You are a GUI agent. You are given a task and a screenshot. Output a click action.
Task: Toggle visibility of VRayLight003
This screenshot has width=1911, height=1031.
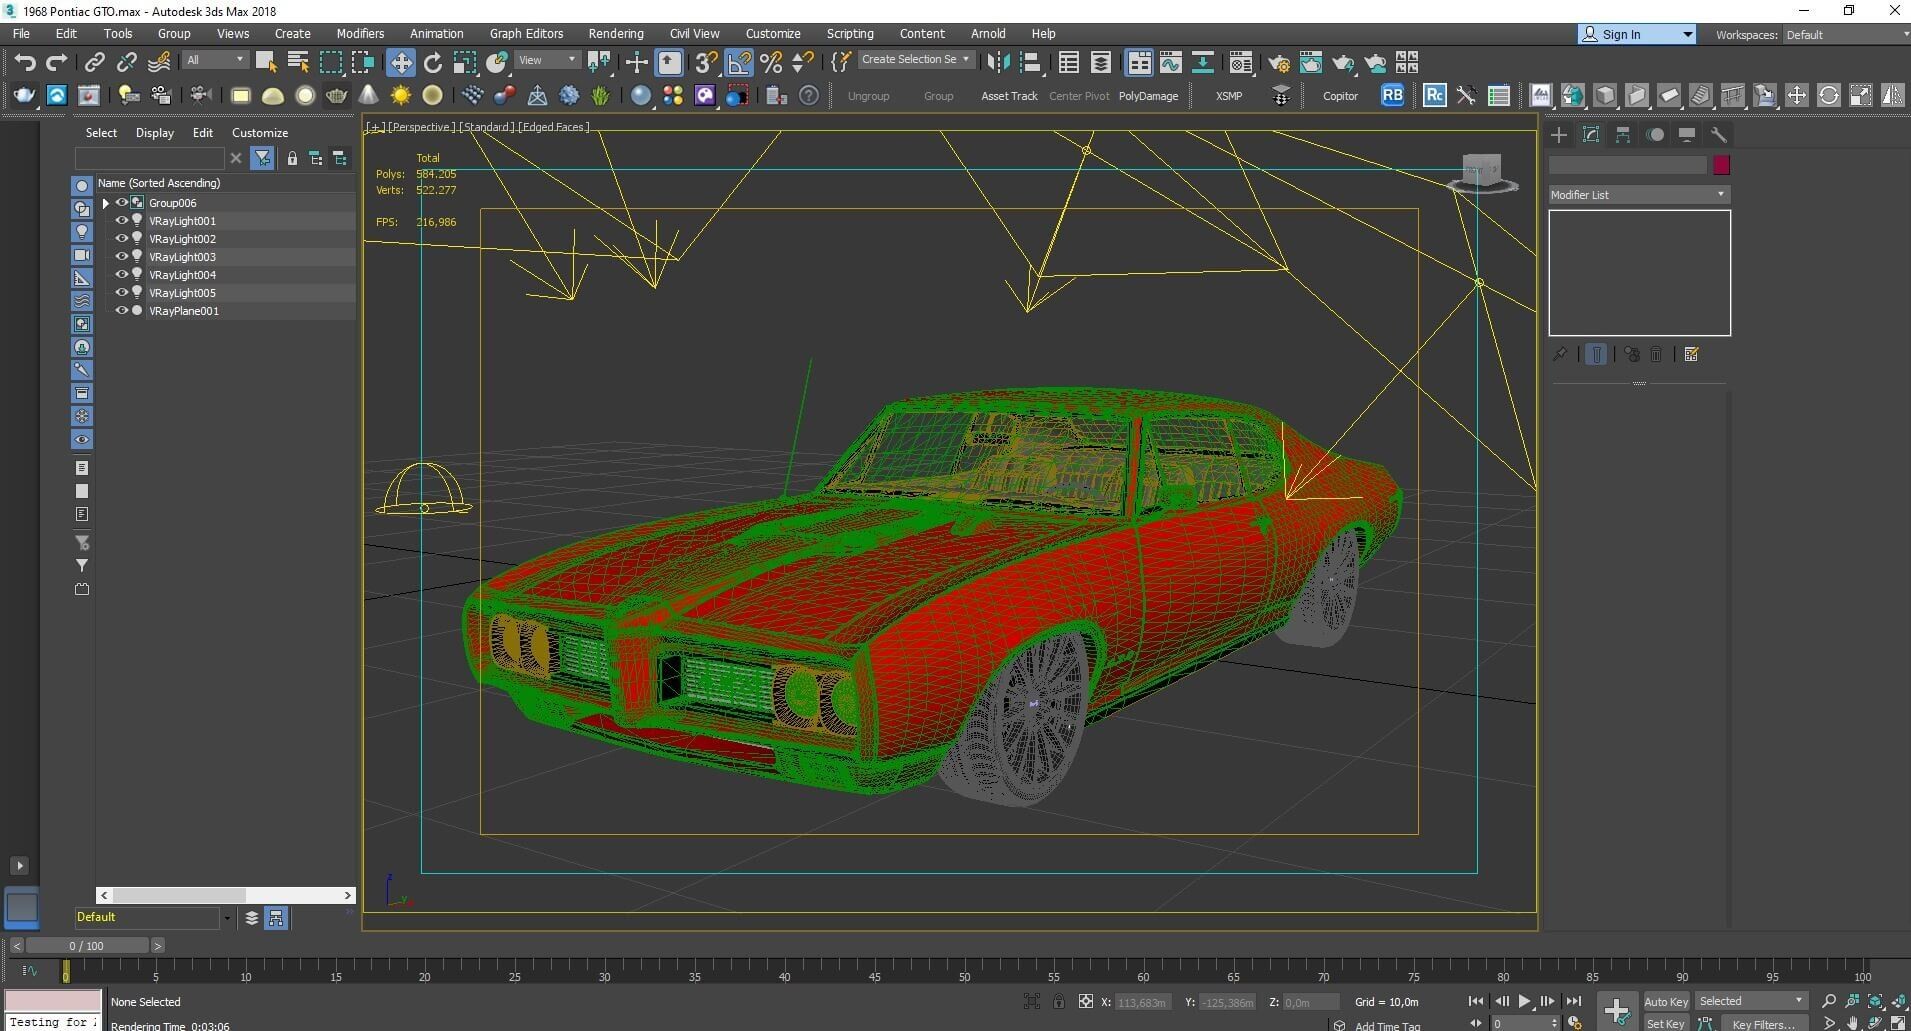(121, 257)
